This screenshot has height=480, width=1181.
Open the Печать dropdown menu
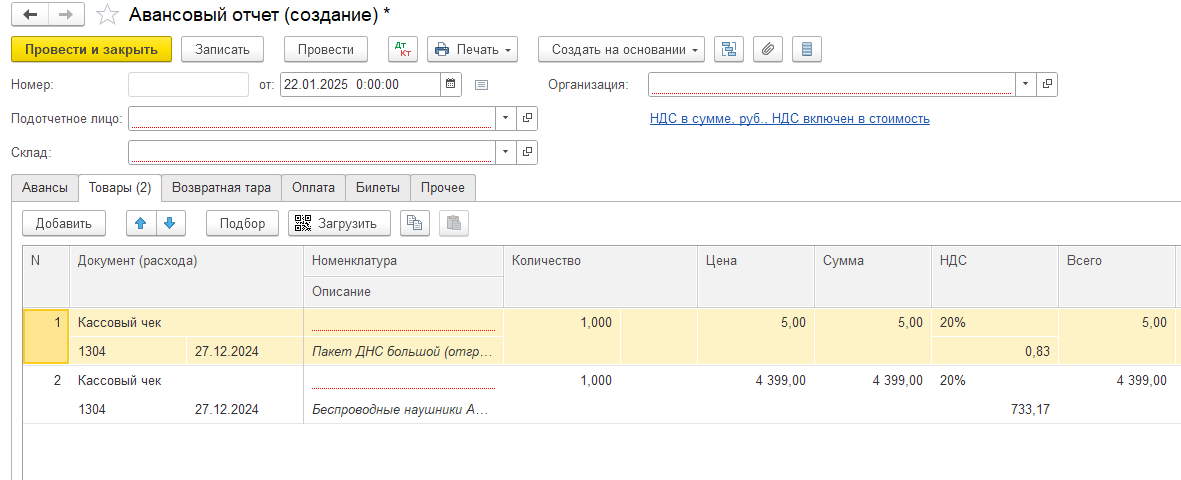pyautogui.click(x=473, y=49)
